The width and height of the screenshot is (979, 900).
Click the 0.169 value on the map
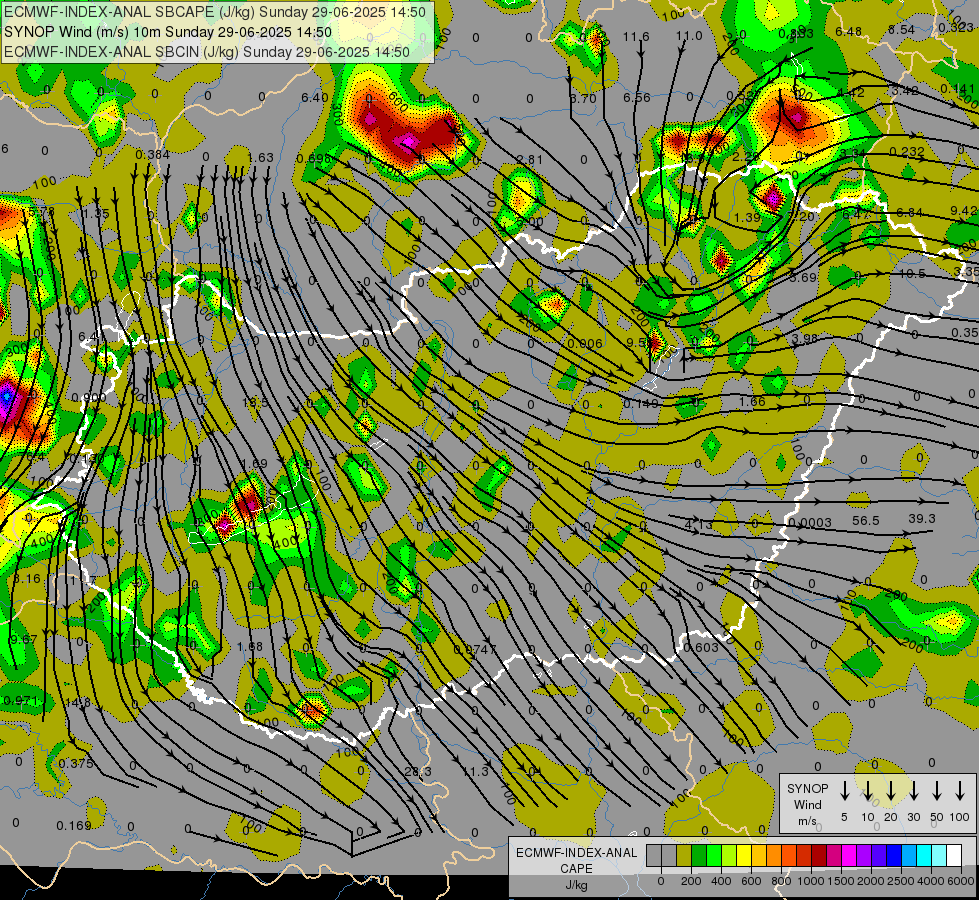tap(74, 826)
